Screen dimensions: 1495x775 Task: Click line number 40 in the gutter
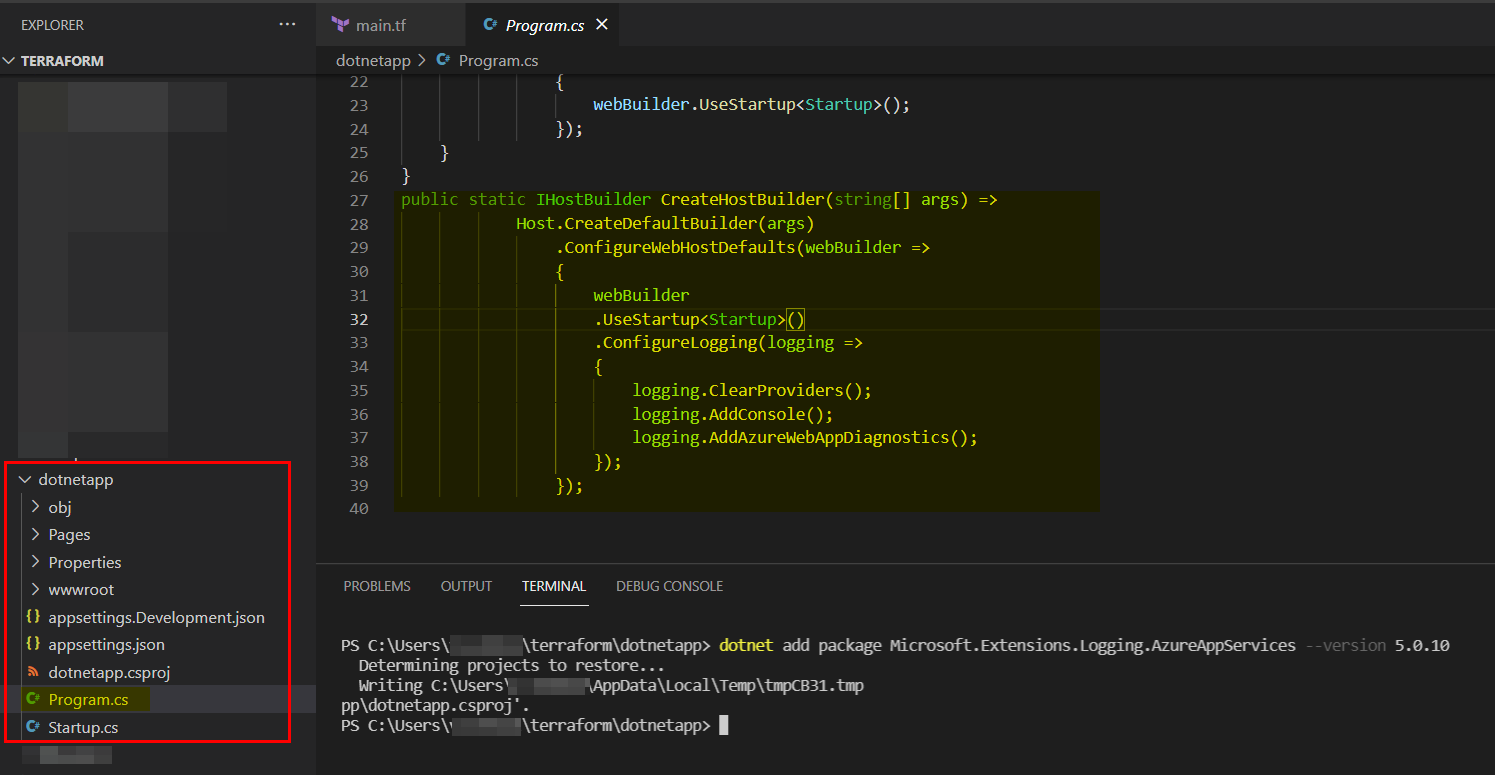357,509
